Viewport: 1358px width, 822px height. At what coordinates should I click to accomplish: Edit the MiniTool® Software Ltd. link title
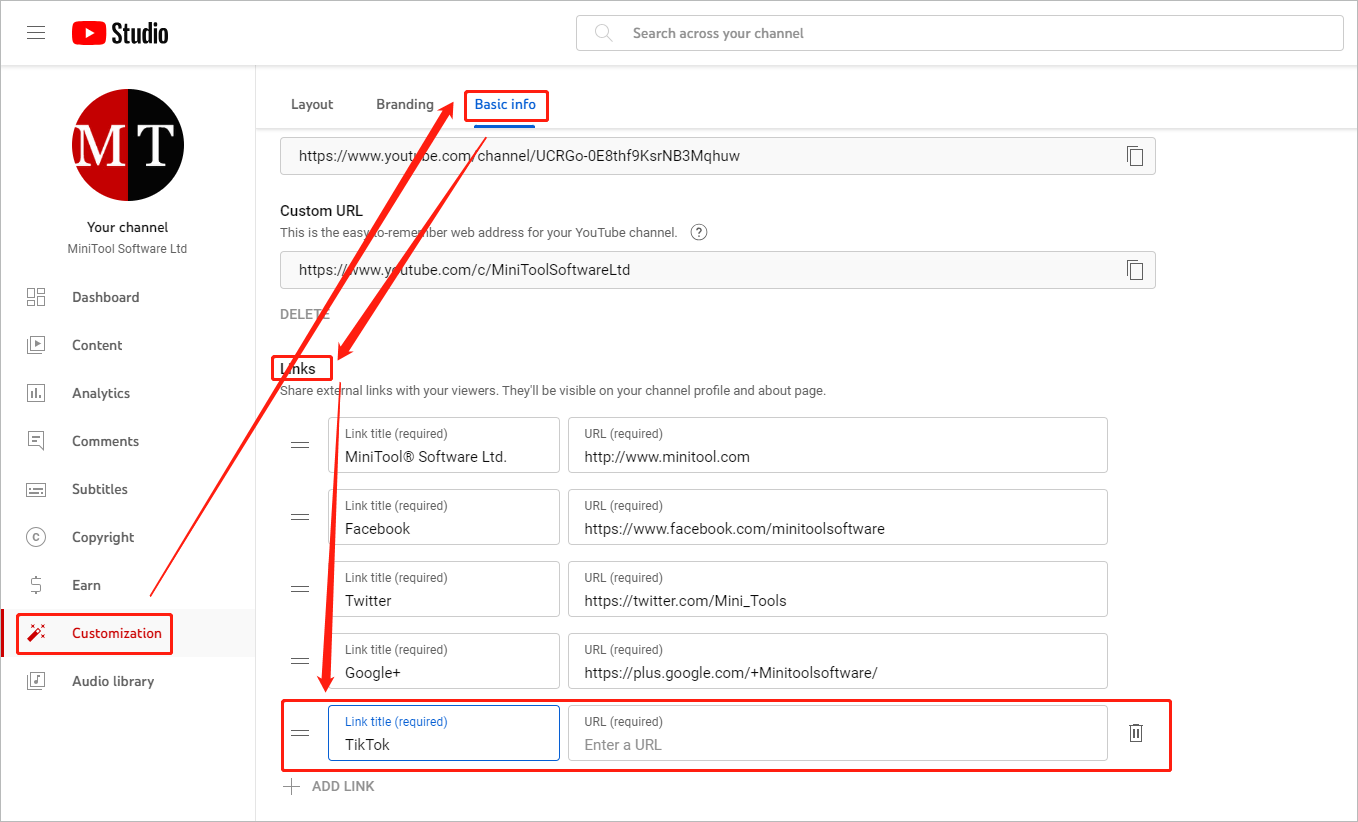click(x=444, y=445)
